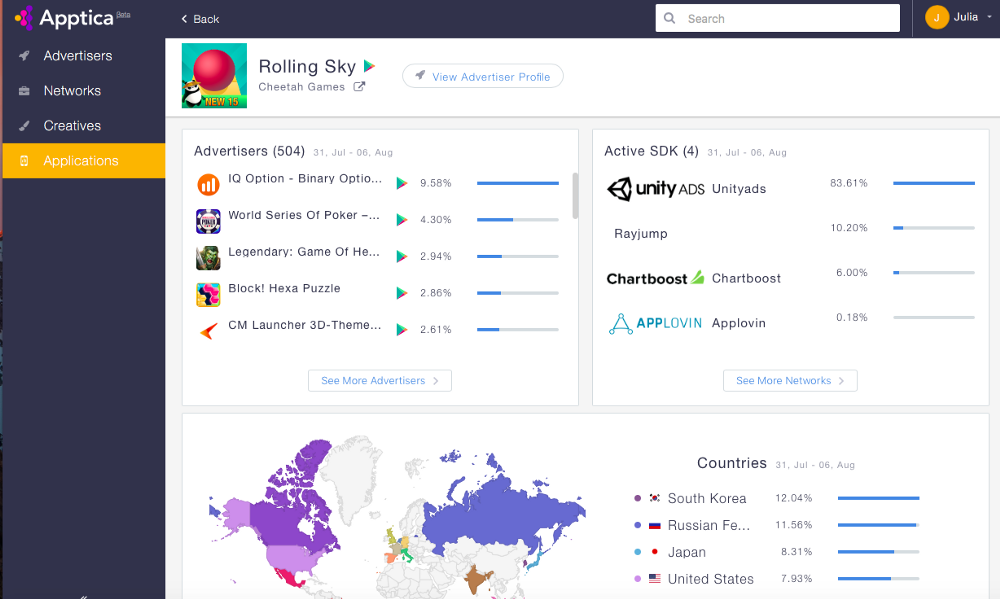Click the Russian flag icon

click(x=654, y=525)
